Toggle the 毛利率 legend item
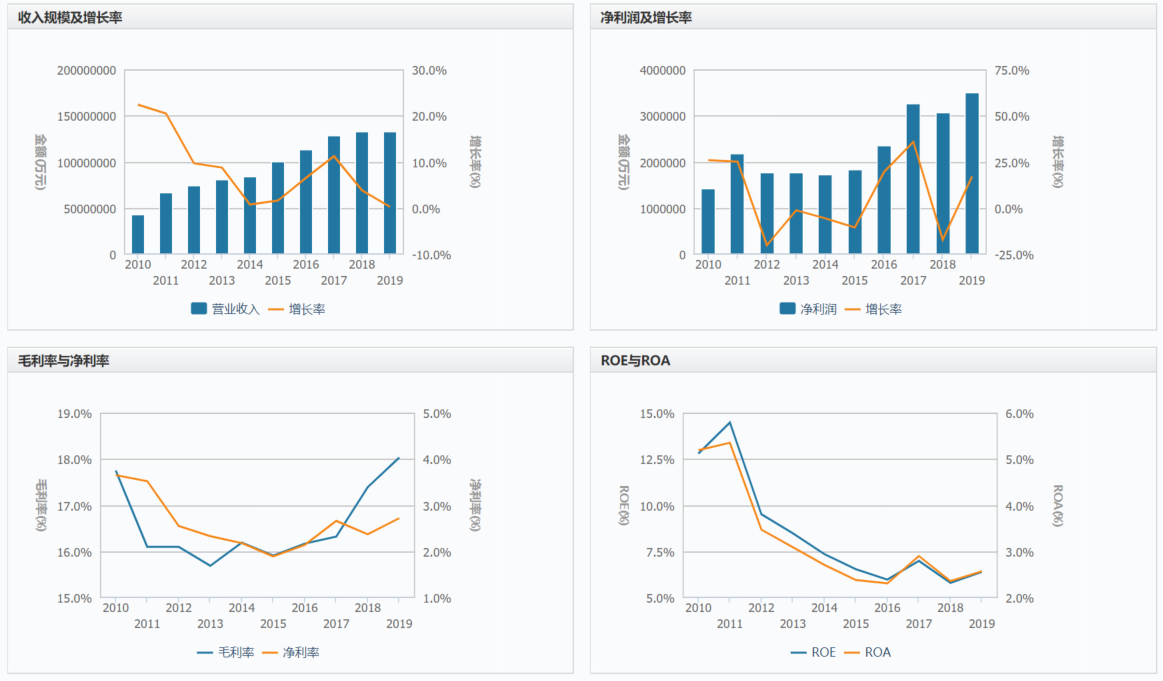Screen dimensions: 1163x681 (x=226, y=652)
